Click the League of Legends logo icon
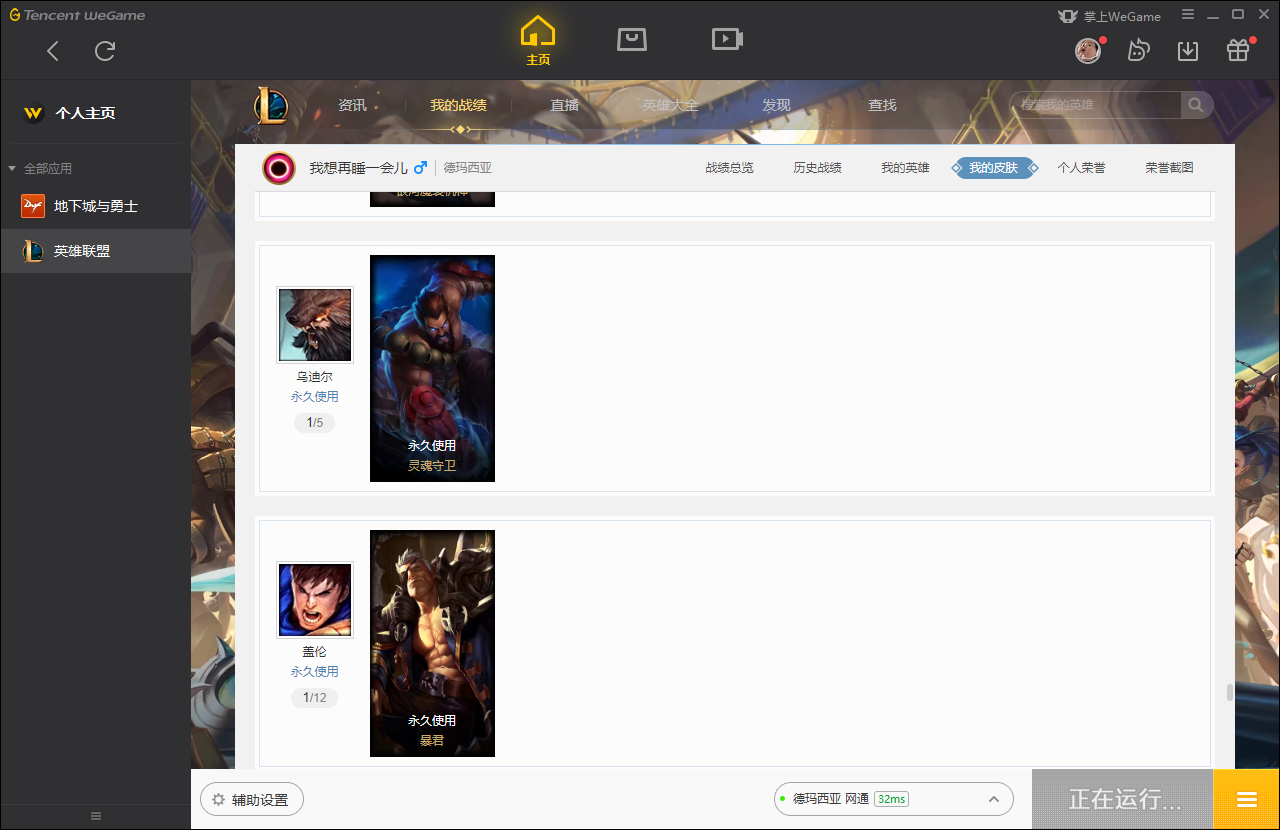Viewport: 1280px width, 830px height. (270, 105)
